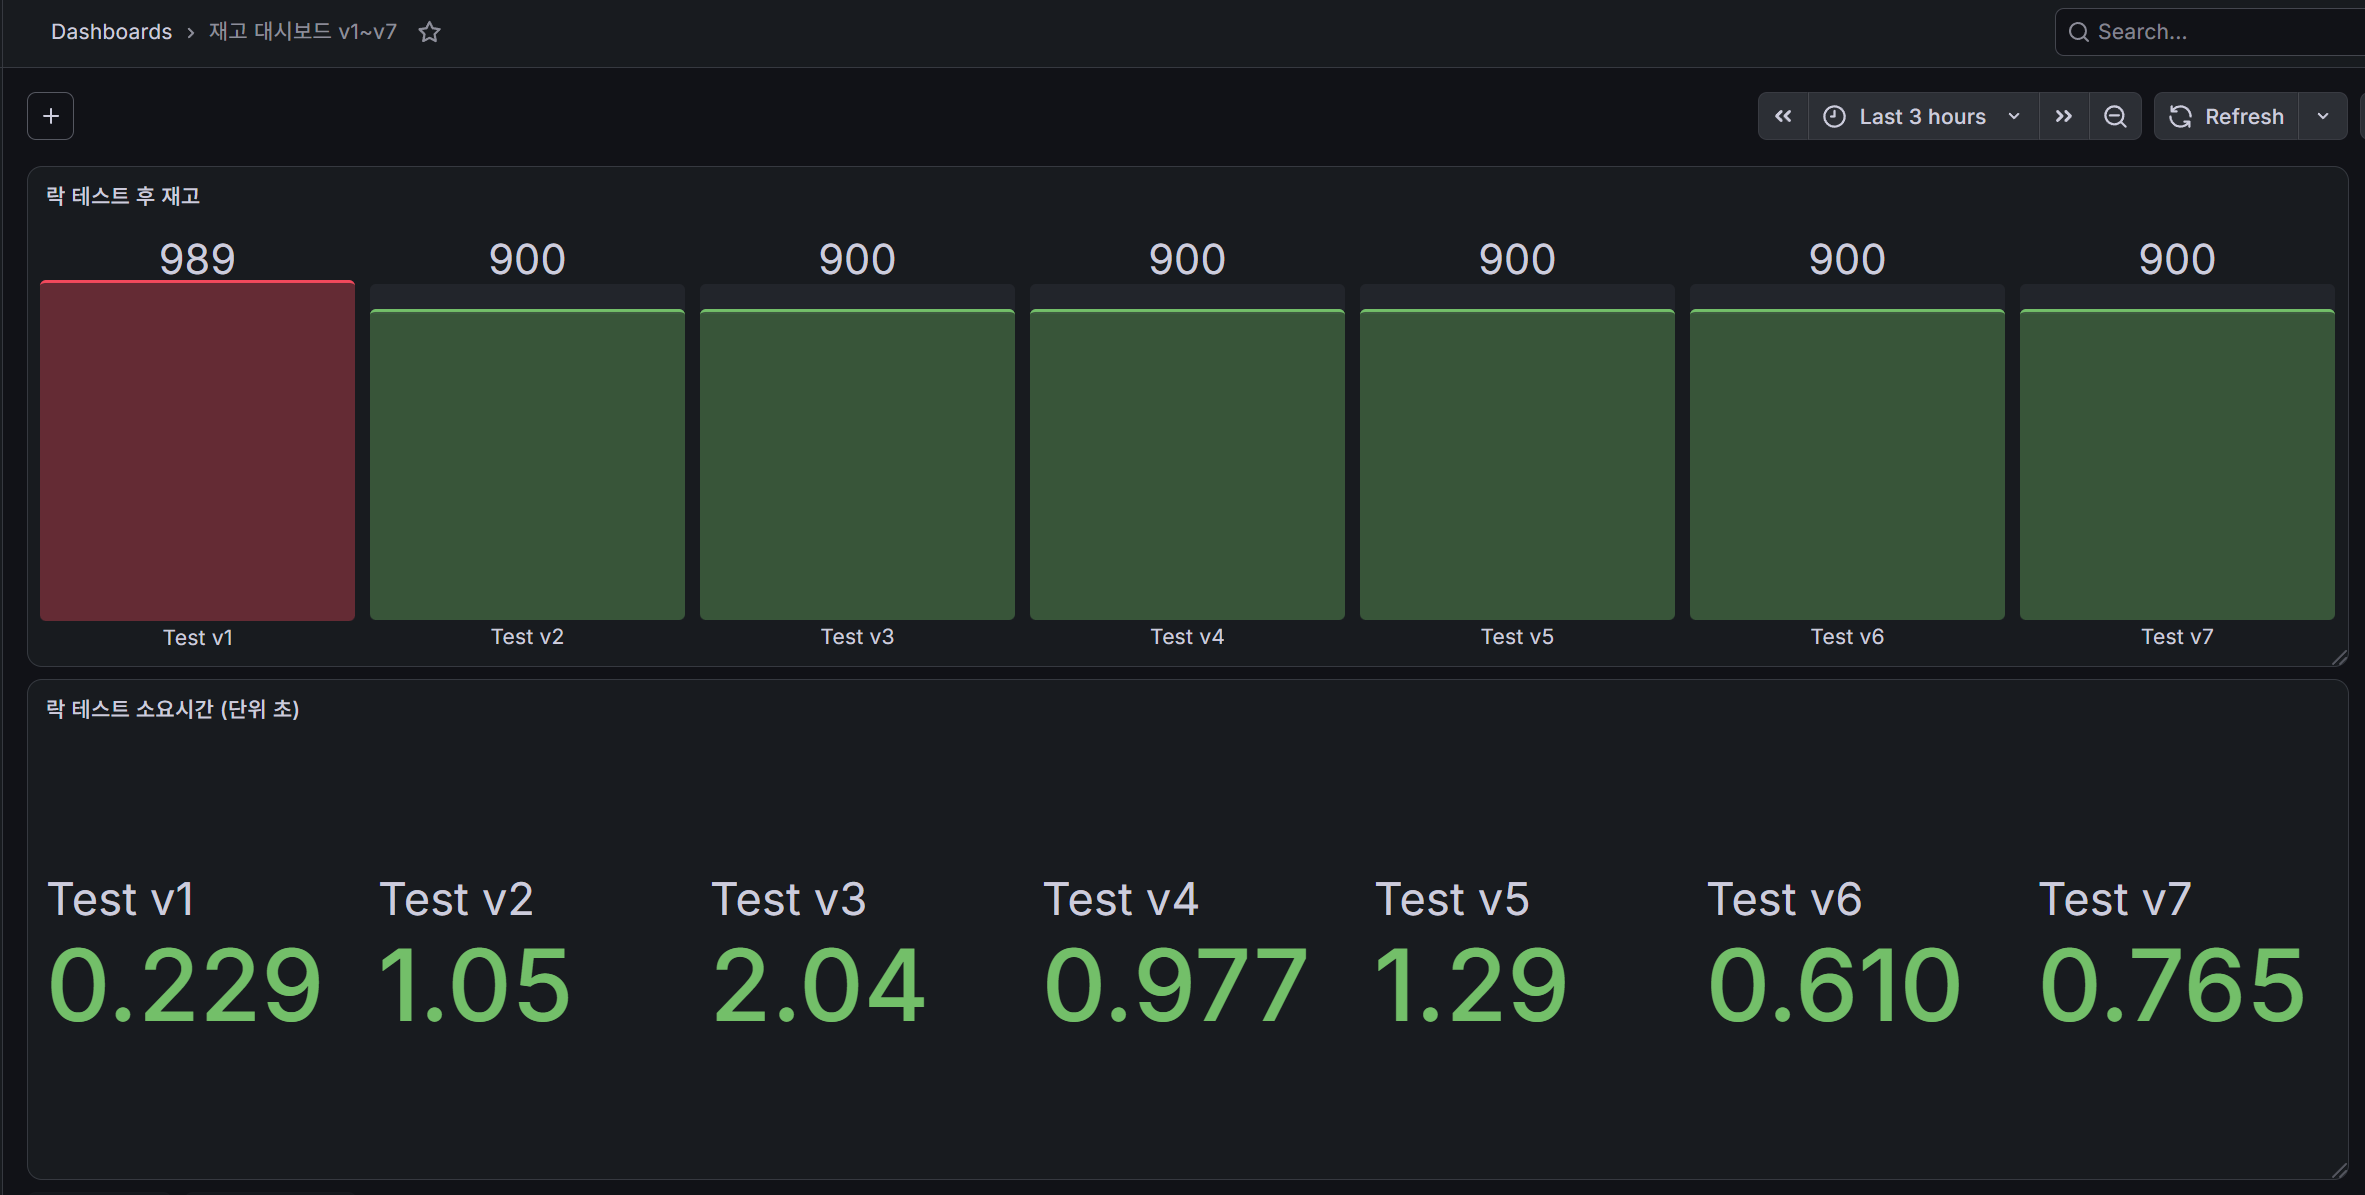Image resolution: width=2365 pixels, height=1195 pixels.
Task: Shift time range forward with double-right arrows
Action: point(2064,116)
